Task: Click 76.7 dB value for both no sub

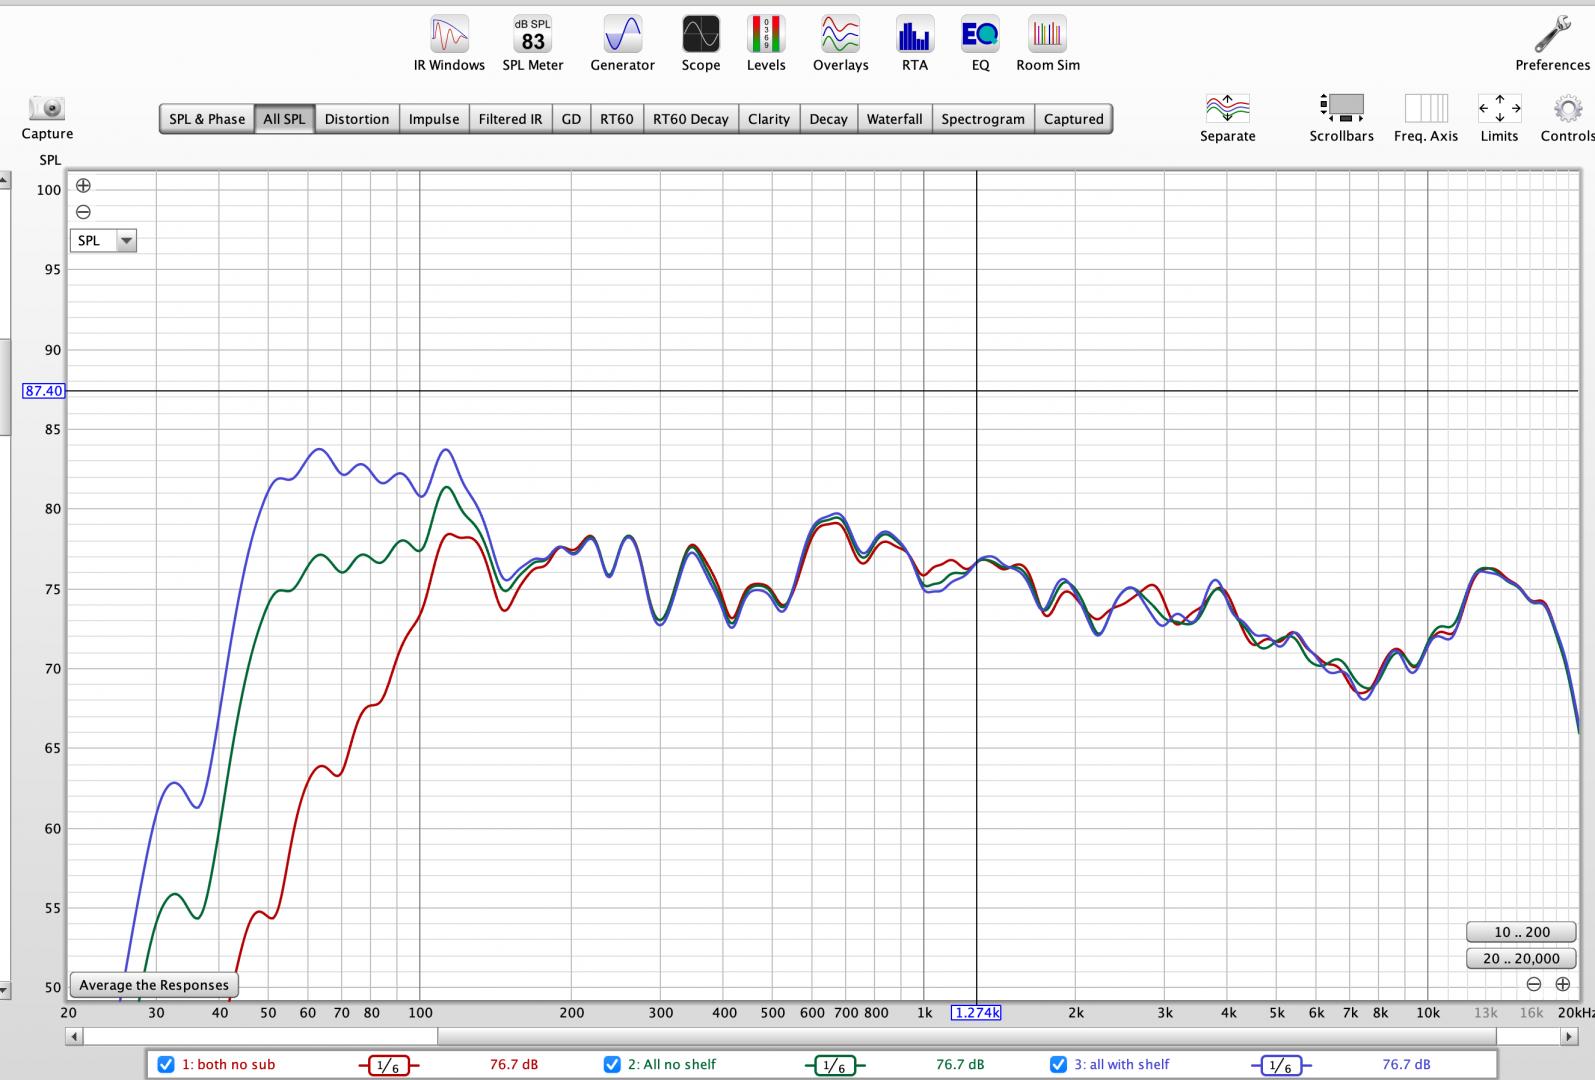Action: click(514, 1065)
